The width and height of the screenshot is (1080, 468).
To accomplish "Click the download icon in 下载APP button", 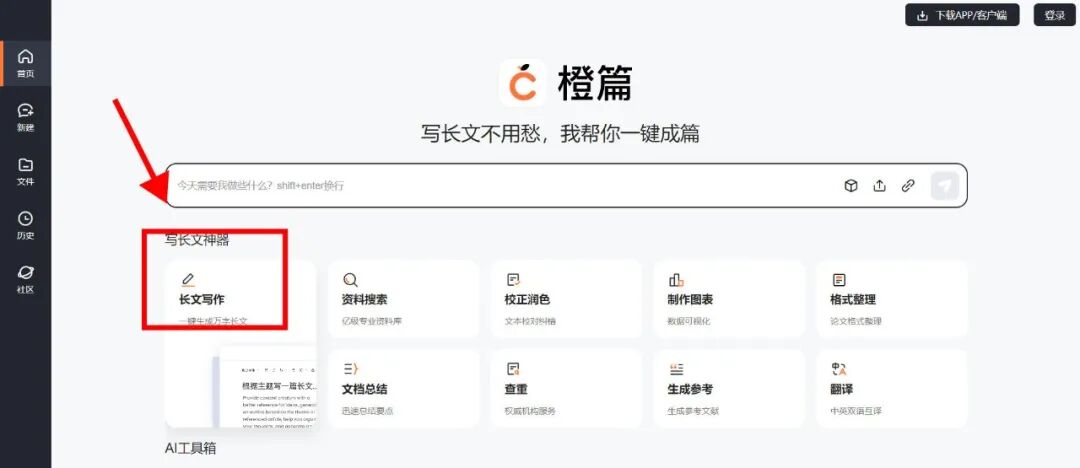I will click(922, 15).
